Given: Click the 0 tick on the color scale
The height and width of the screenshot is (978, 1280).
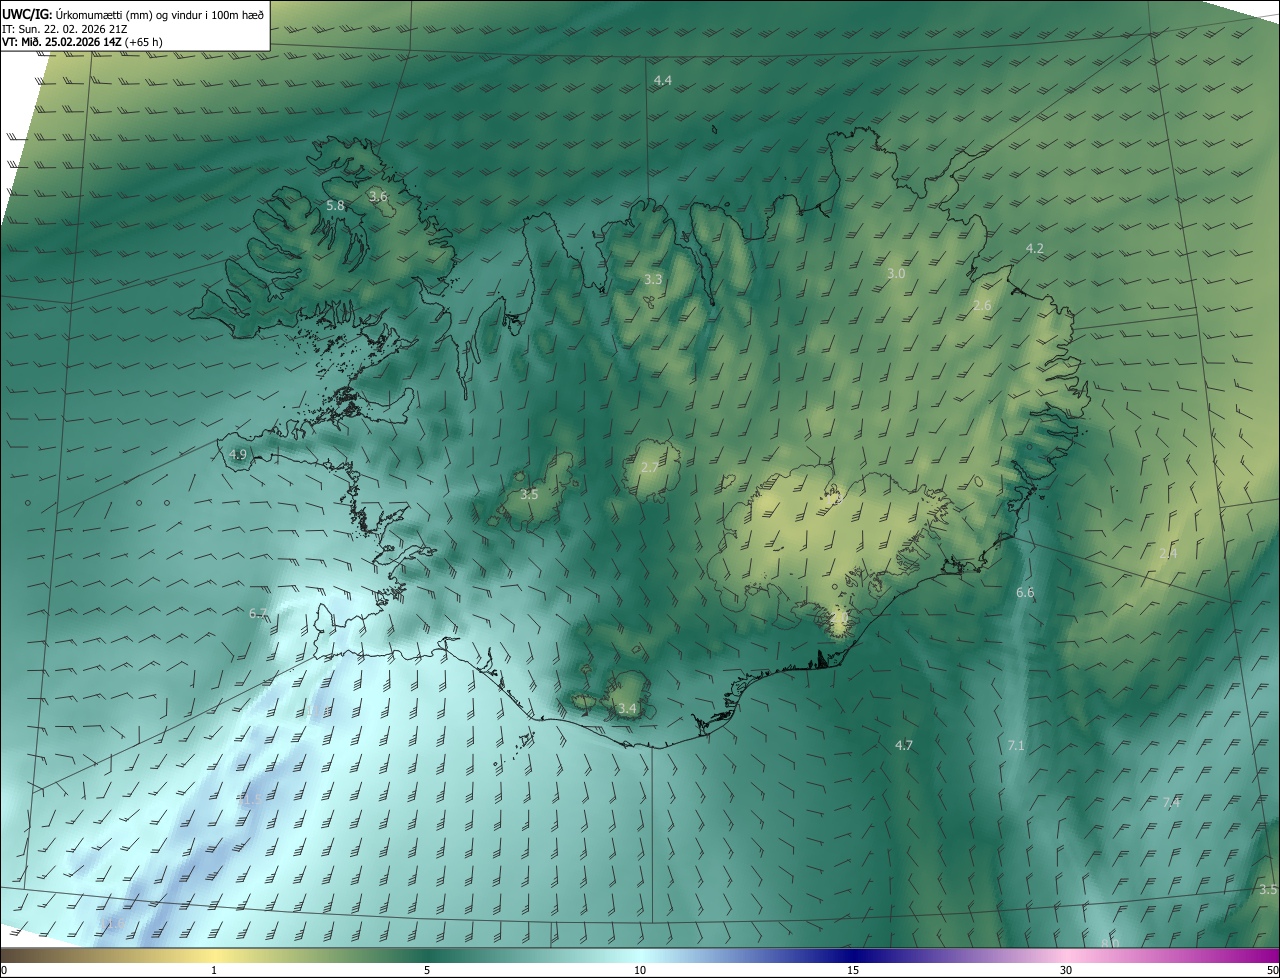Looking at the screenshot, I should pyautogui.click(x=4, y=970).
